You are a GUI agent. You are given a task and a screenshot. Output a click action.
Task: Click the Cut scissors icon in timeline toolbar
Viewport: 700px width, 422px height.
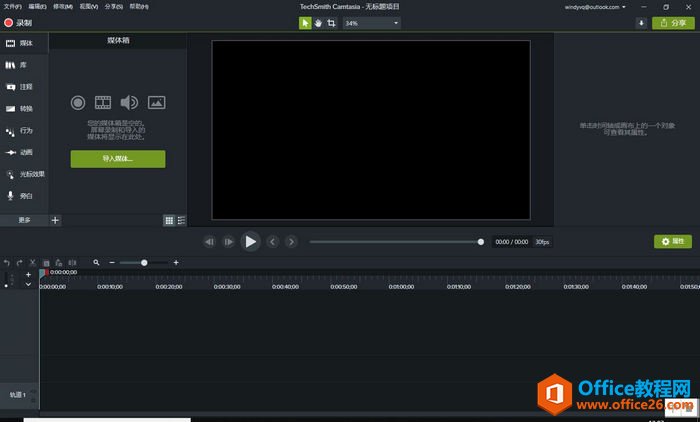[32, 262]
